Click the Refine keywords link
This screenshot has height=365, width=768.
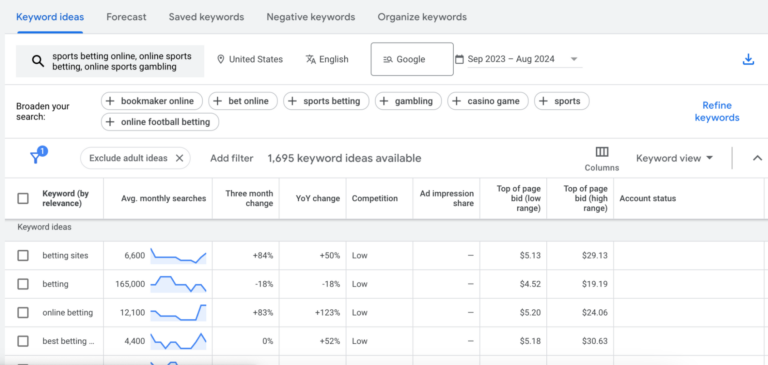pos(717,112)
